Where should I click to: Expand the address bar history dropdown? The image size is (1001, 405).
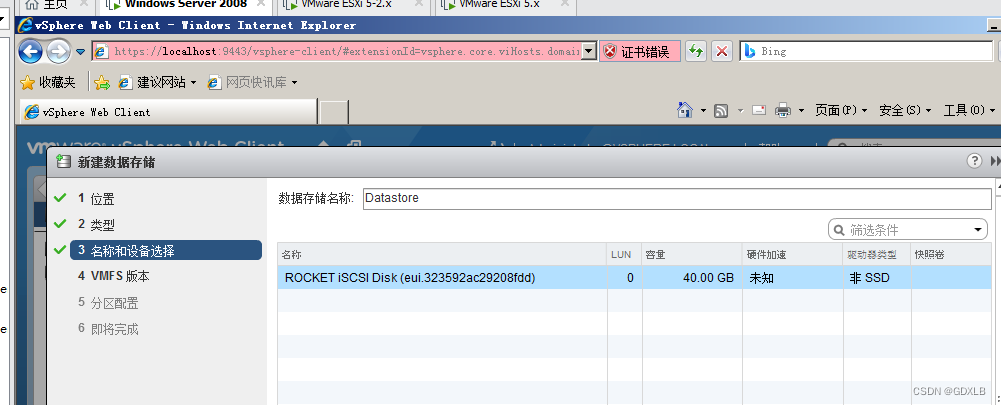pyautogui.click(x=589, y=51)
